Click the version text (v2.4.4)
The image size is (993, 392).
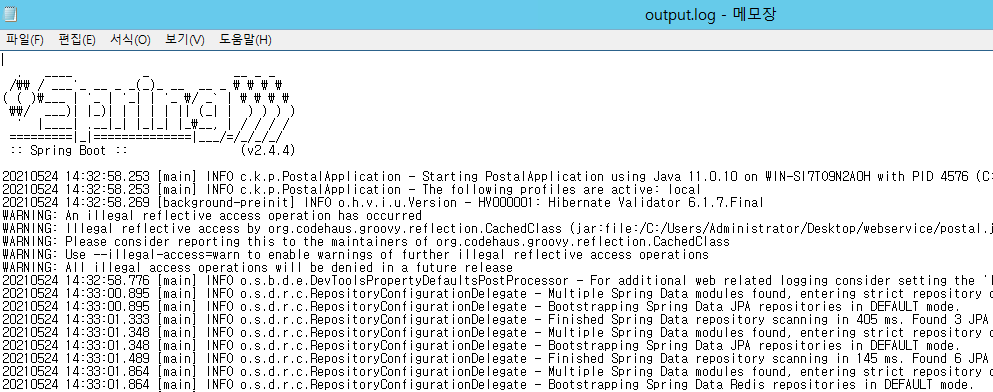click(x=268, y=151)
